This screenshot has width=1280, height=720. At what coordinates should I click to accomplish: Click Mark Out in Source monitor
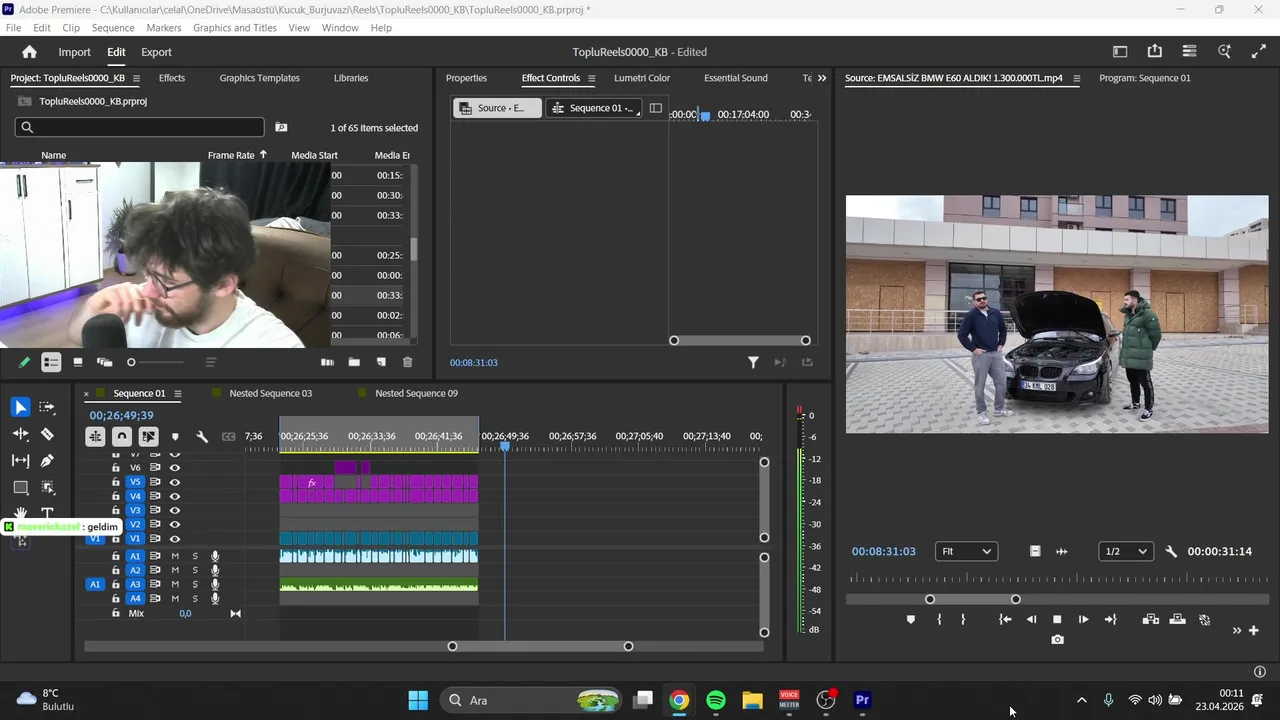(963, 620)
